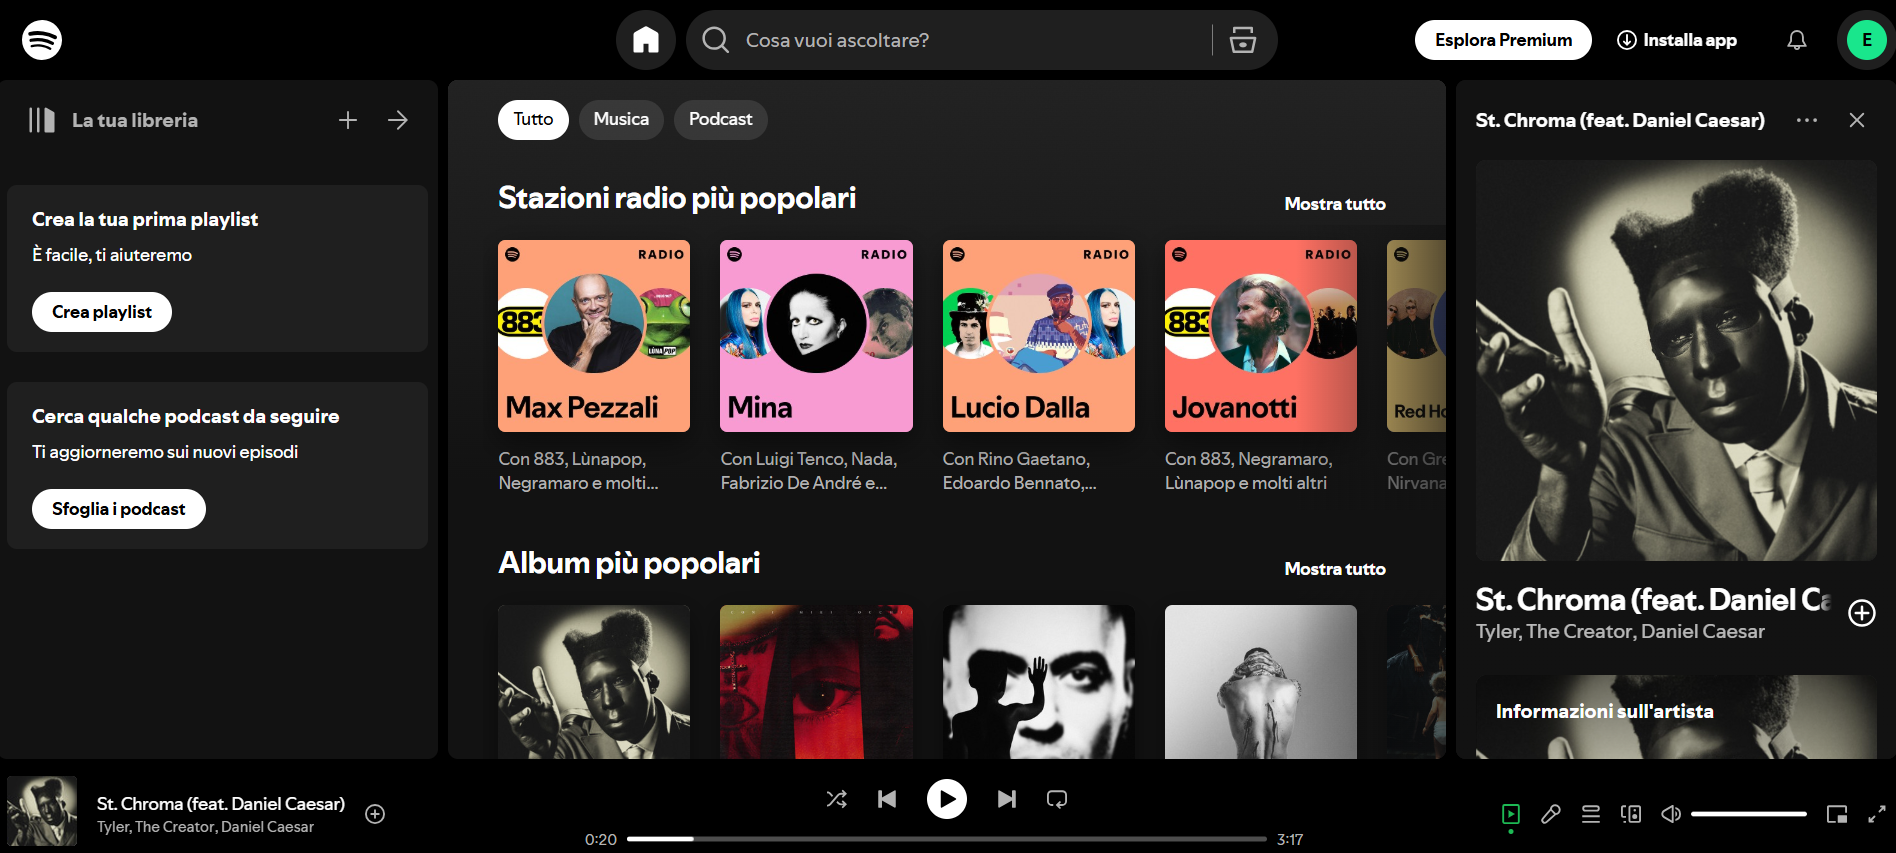Open connect to a device icon

pyautogui.click(x=1631, y=814)
